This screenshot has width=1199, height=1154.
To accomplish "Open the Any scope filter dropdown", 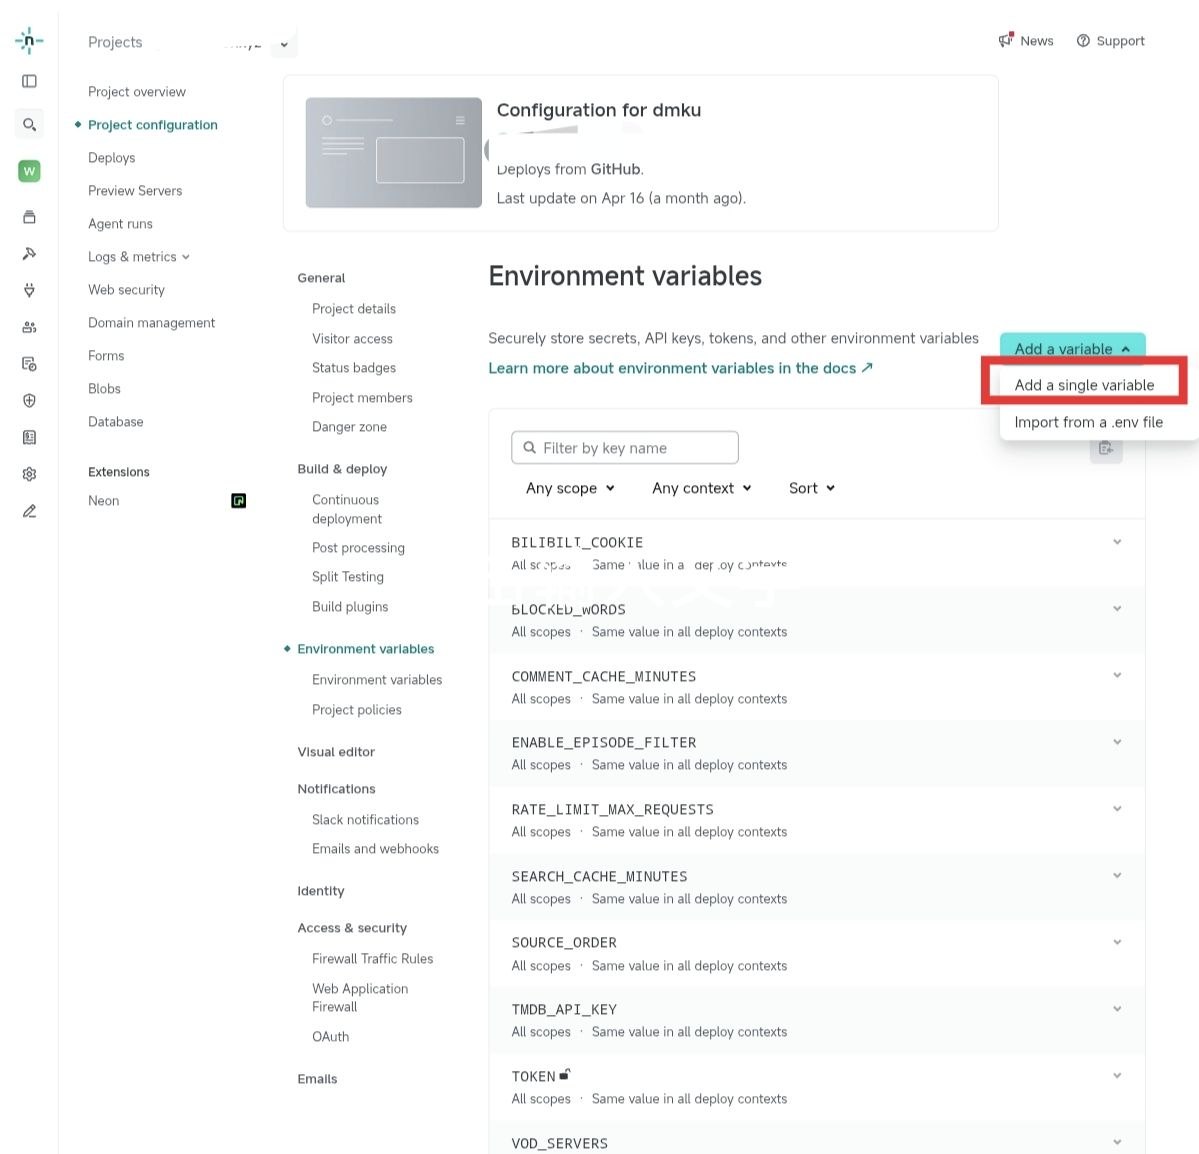I will pyautogui.click(x=570, y=488).
